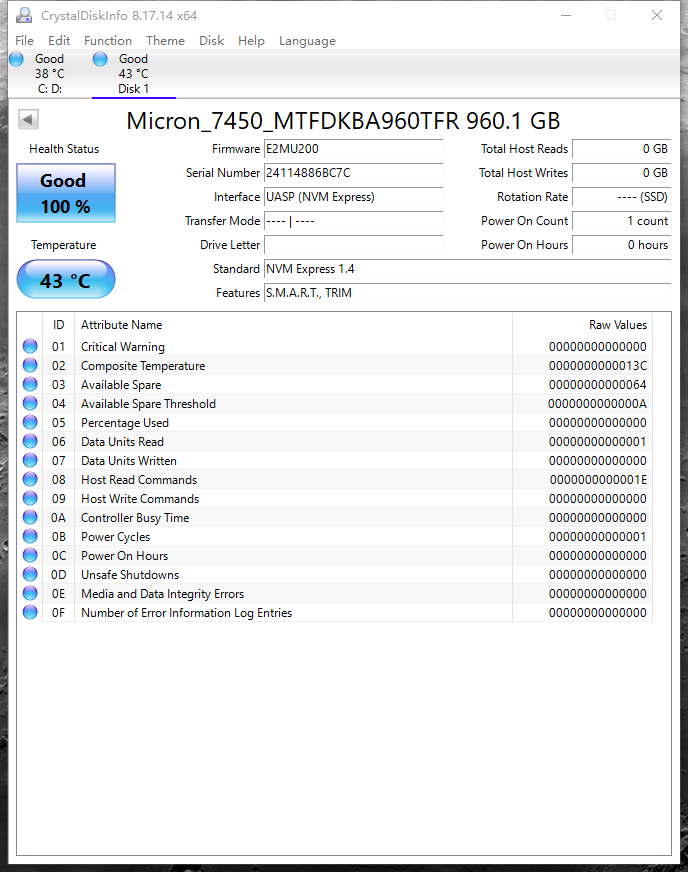
Task: Click status orb beside Critical Warning
Action: pyautogui.click(x=30, y=346)
